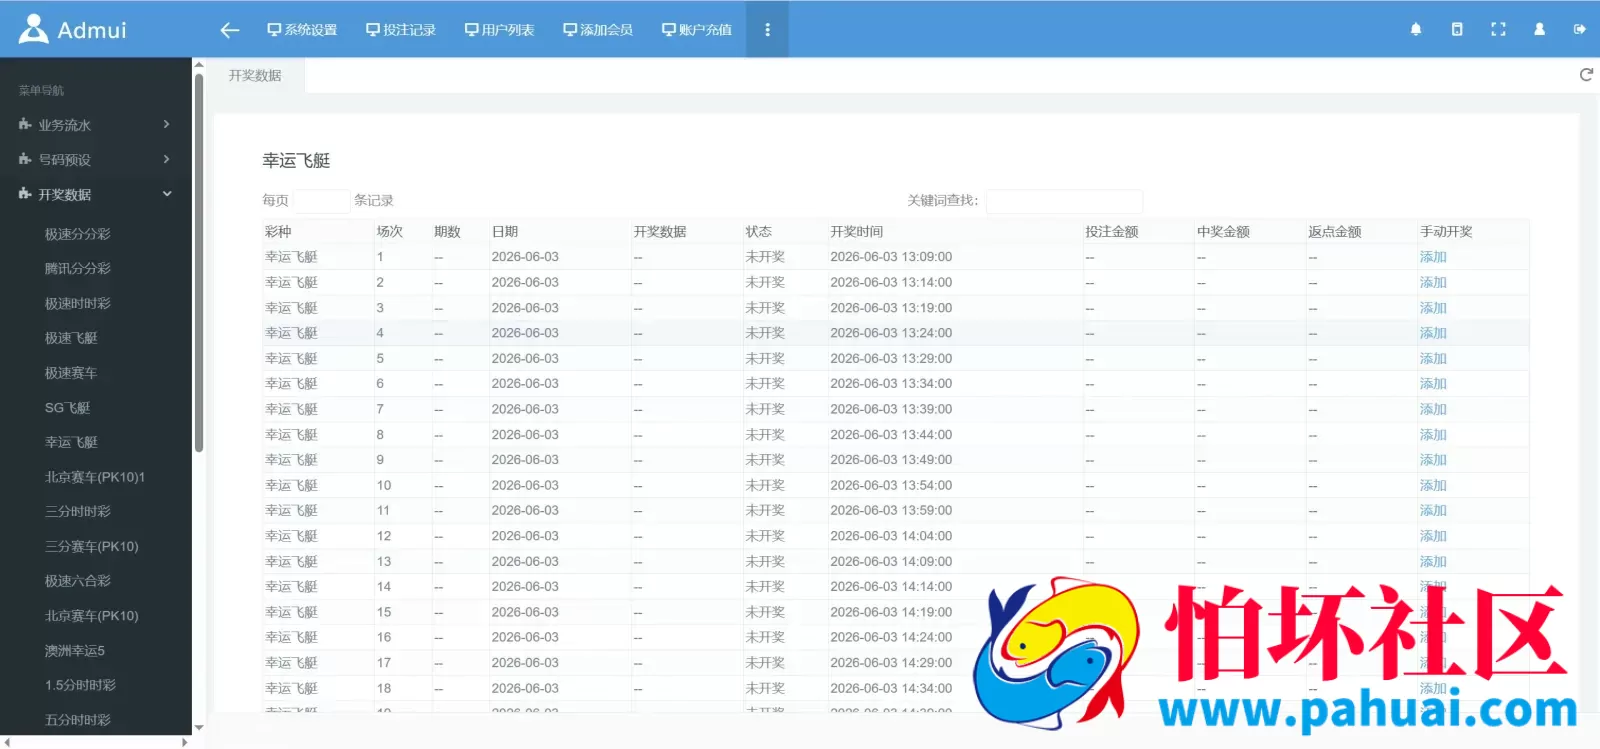Expand the 号码预设 sidebar menu
Image resolution: width=1600 pixels, height=749 pixels.
click(96, 160)
